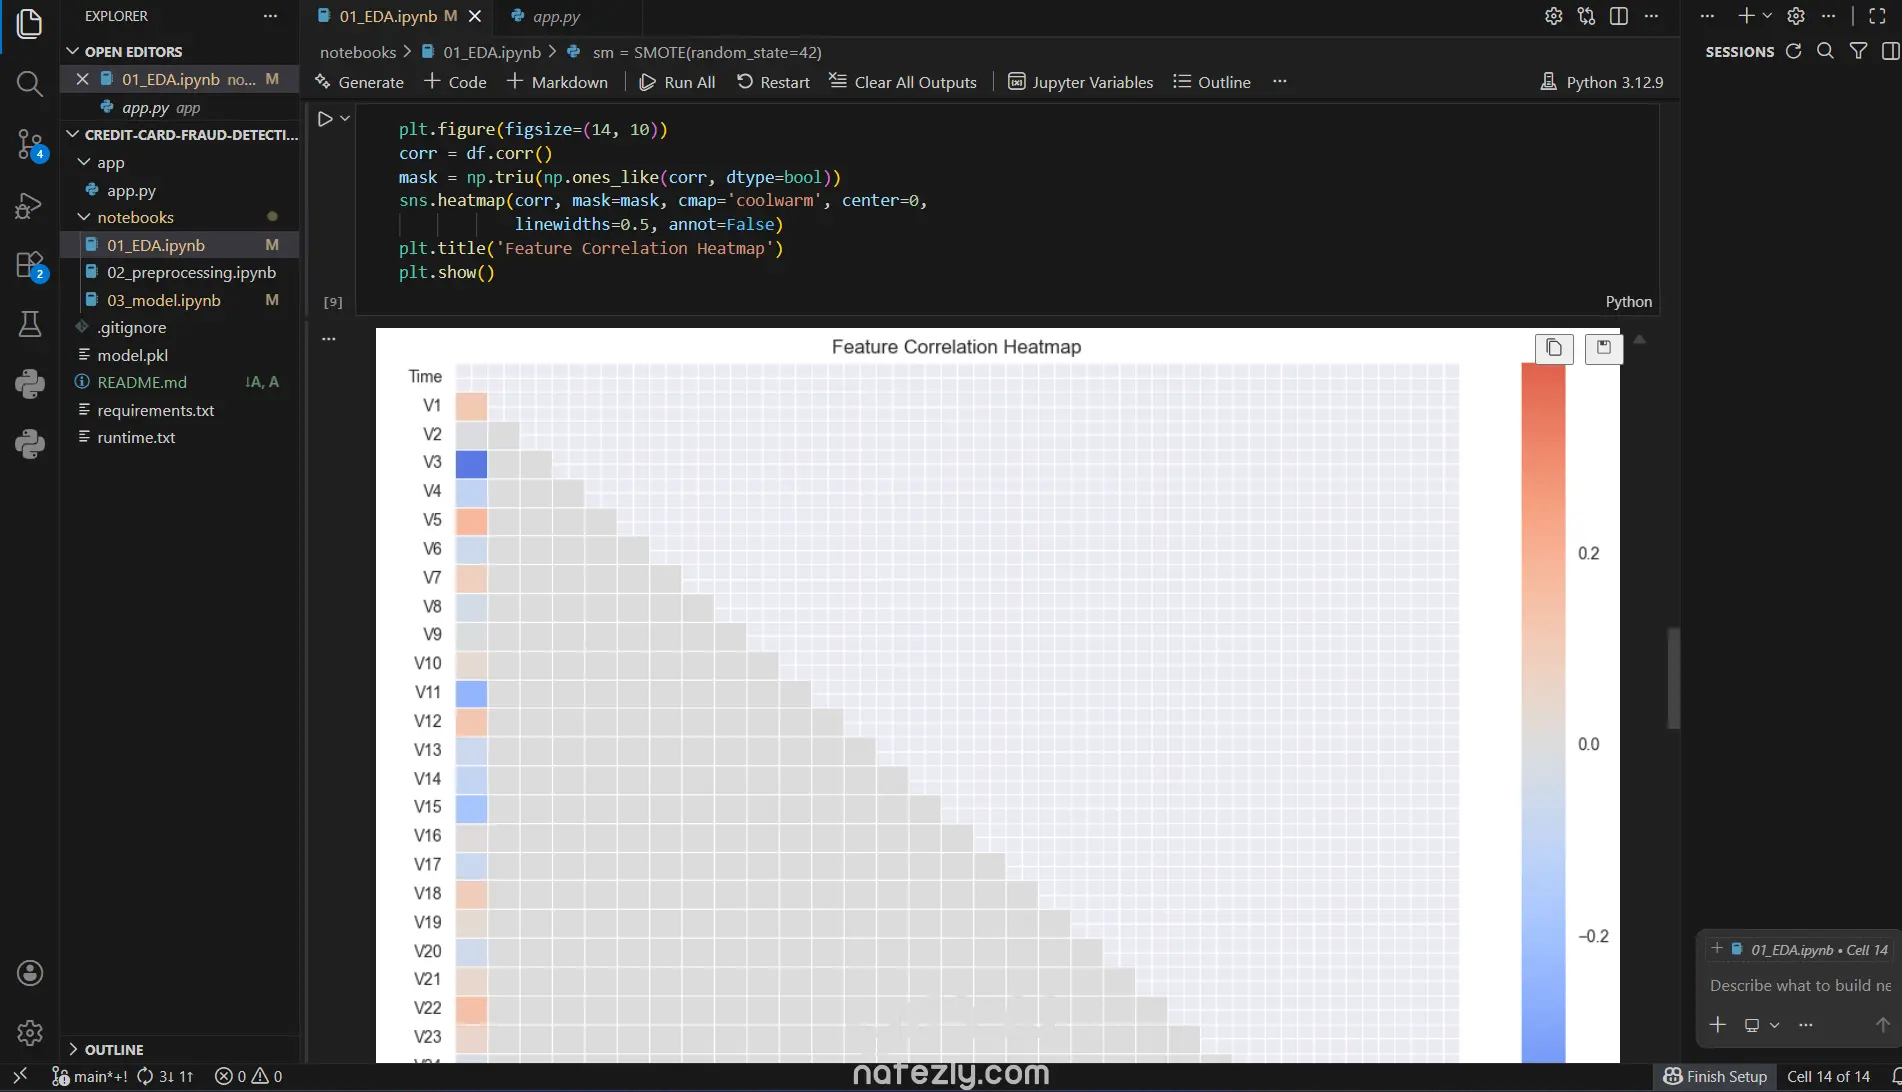
Task: Open the notebook diff compare icon
Action: pos(1586,16)
